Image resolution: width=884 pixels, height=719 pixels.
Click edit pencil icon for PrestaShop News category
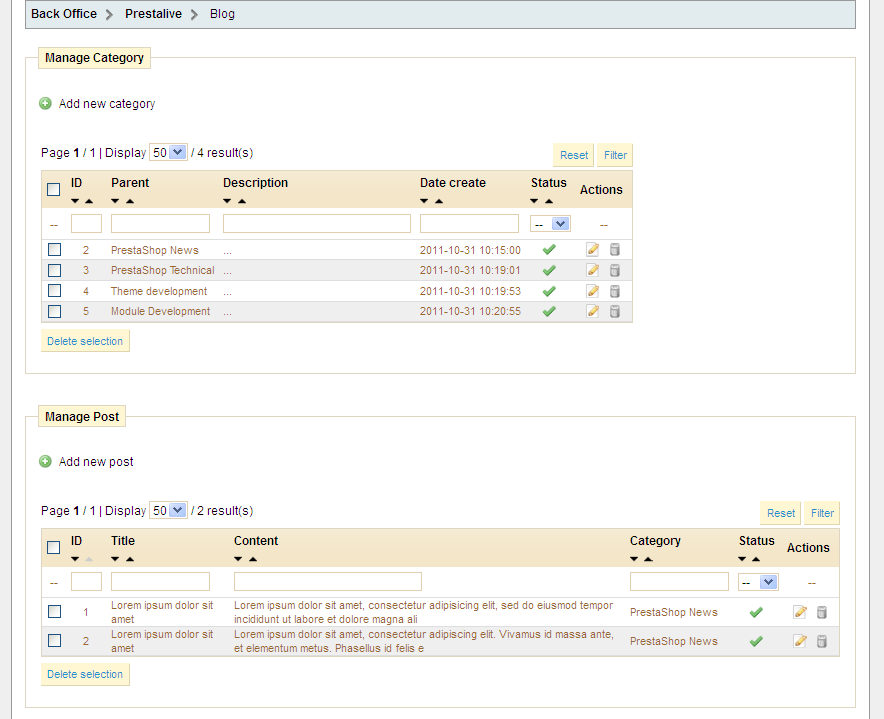coord(592,250)
